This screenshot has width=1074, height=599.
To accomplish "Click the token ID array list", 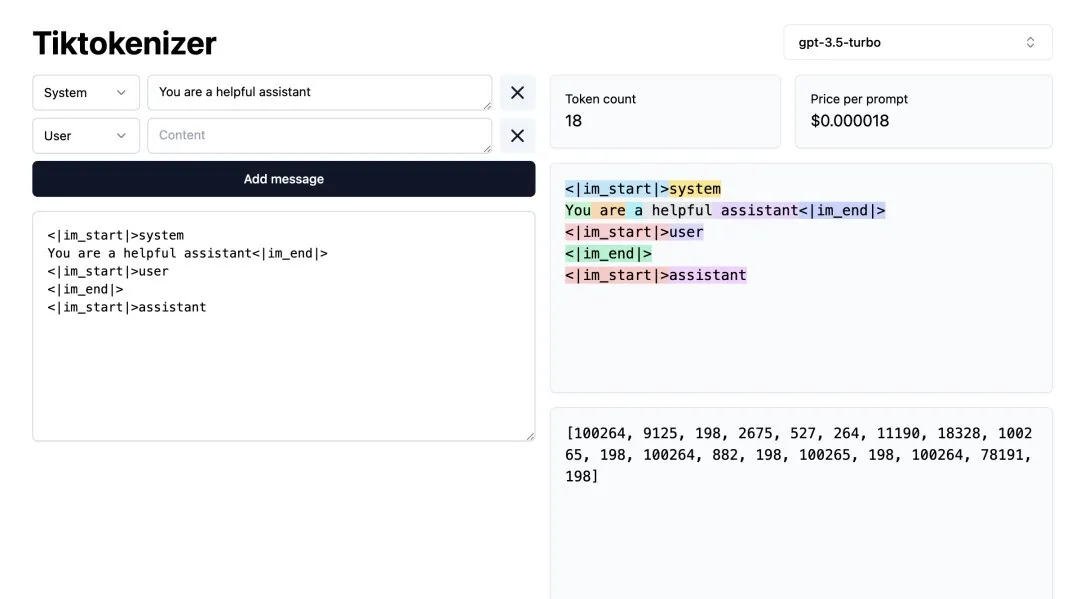I will 799,455.
